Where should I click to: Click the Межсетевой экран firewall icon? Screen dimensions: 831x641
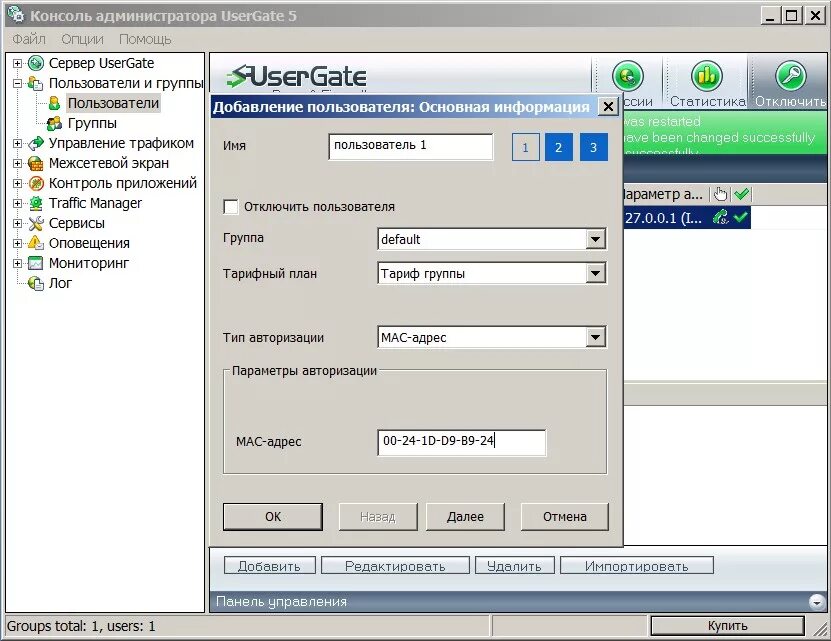pyautogui.click(x=36, y=163)
